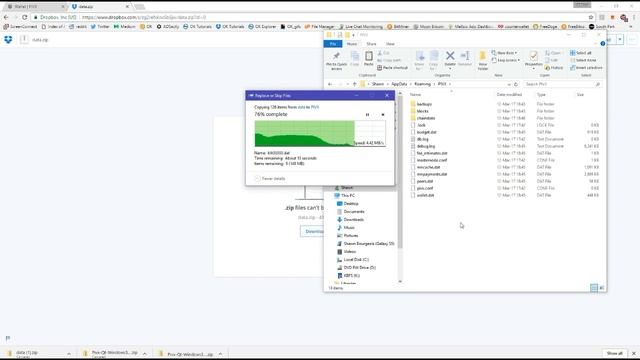The height and width of the screenshot is (360, 640).
Task: Click Paste shortcut in the ribbon
Action: click(x=392, y=68)
